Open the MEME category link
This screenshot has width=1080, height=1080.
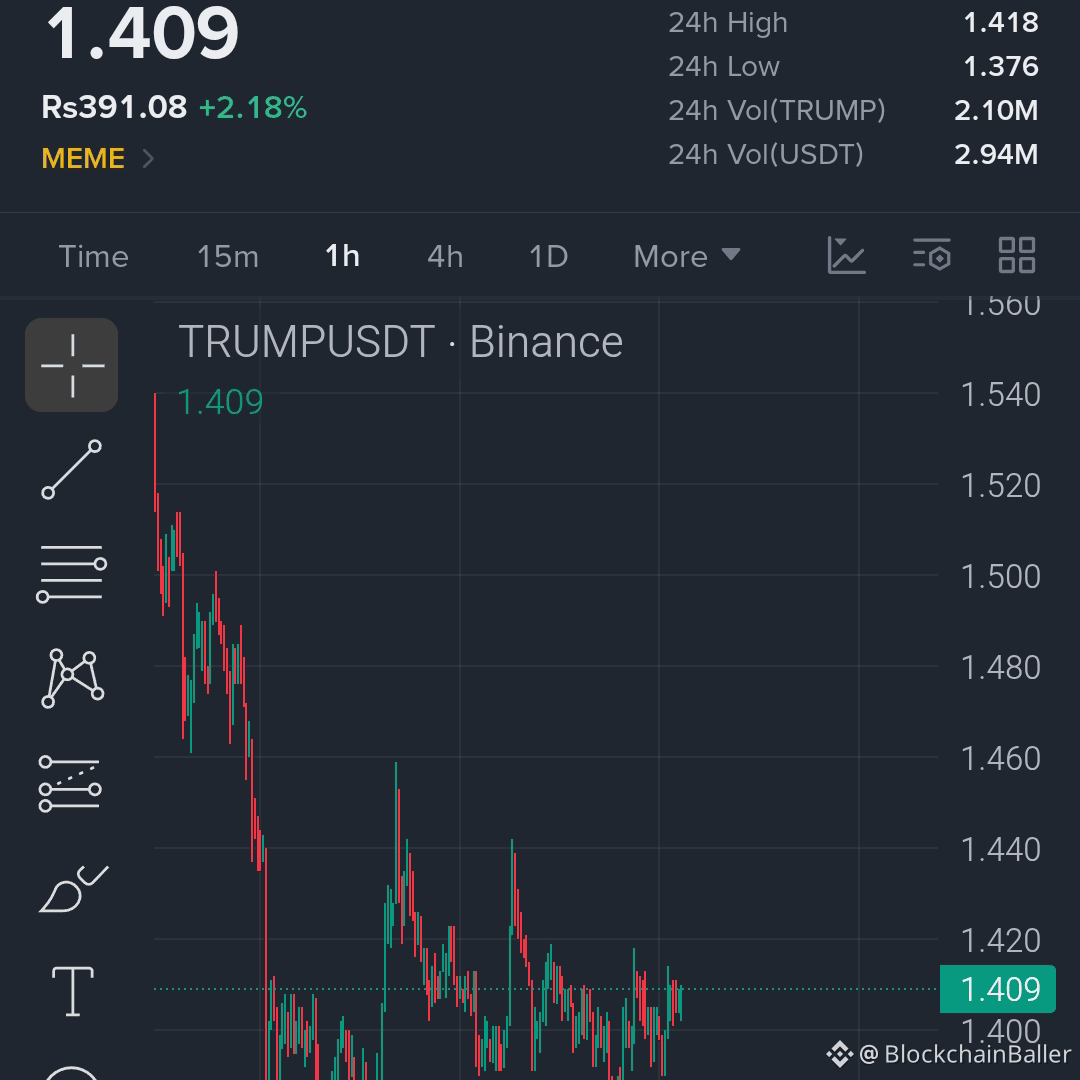coord(83,158)
